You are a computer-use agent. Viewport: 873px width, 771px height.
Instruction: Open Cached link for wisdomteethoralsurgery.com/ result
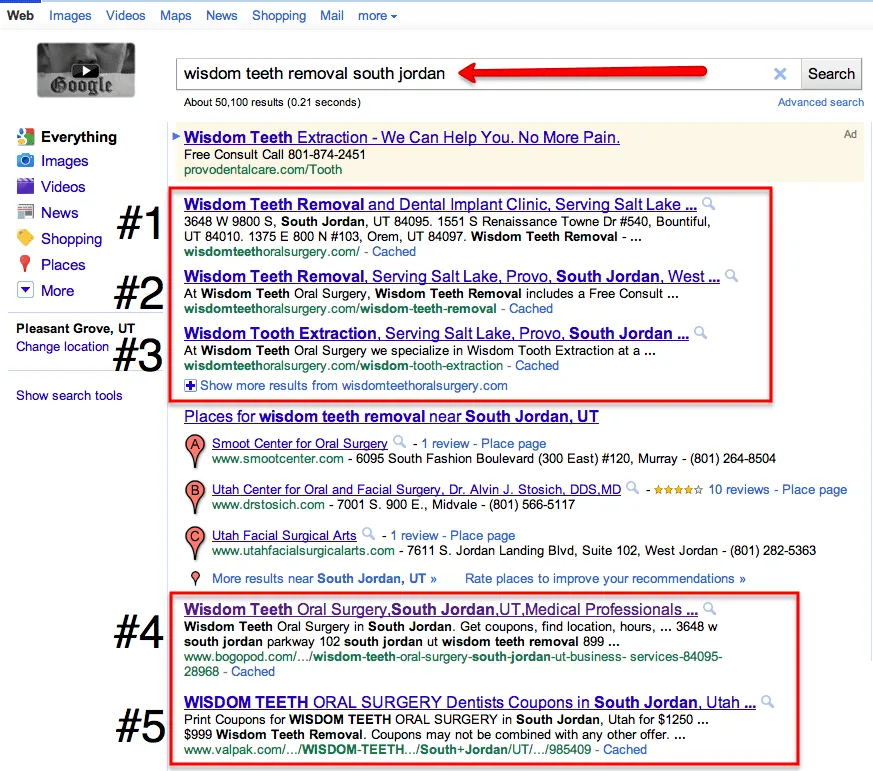[394, 252]
